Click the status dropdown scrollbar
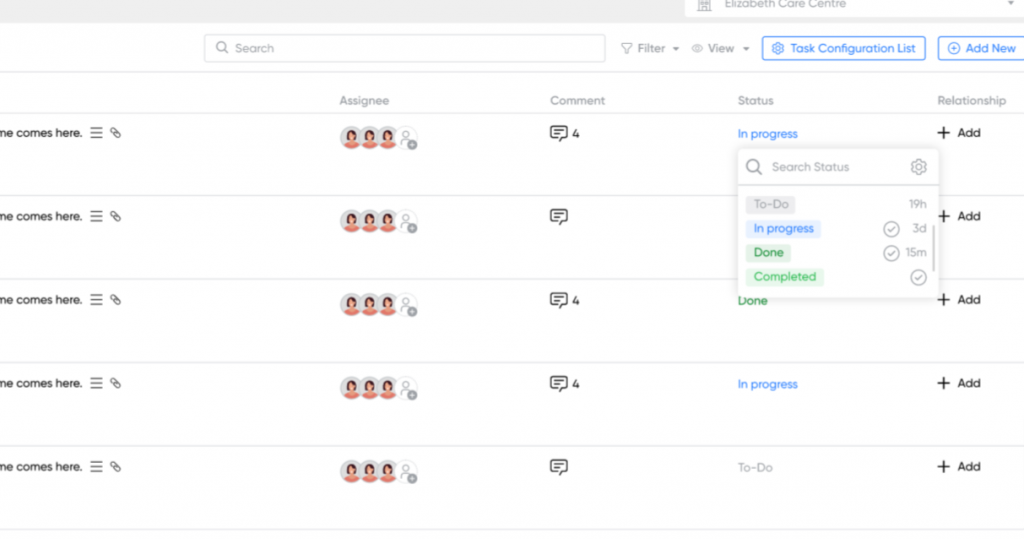This screenshot has width=1024, height=539. (x=934, y=248)
